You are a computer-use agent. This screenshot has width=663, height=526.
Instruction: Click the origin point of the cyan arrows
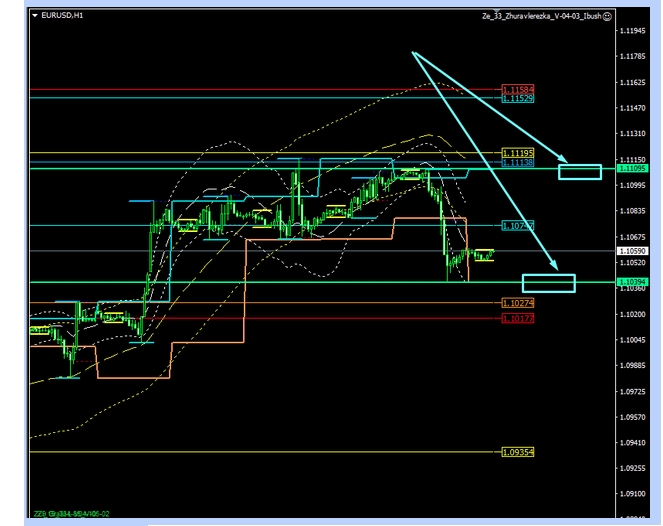(412, 52)
